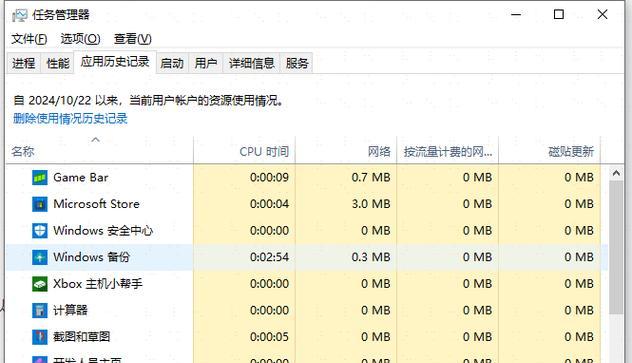Image resolution: width=632 pixels, height=363 pixels.
Task: Click the usage summary text since 2024/10/22
Action: (148, 100)
